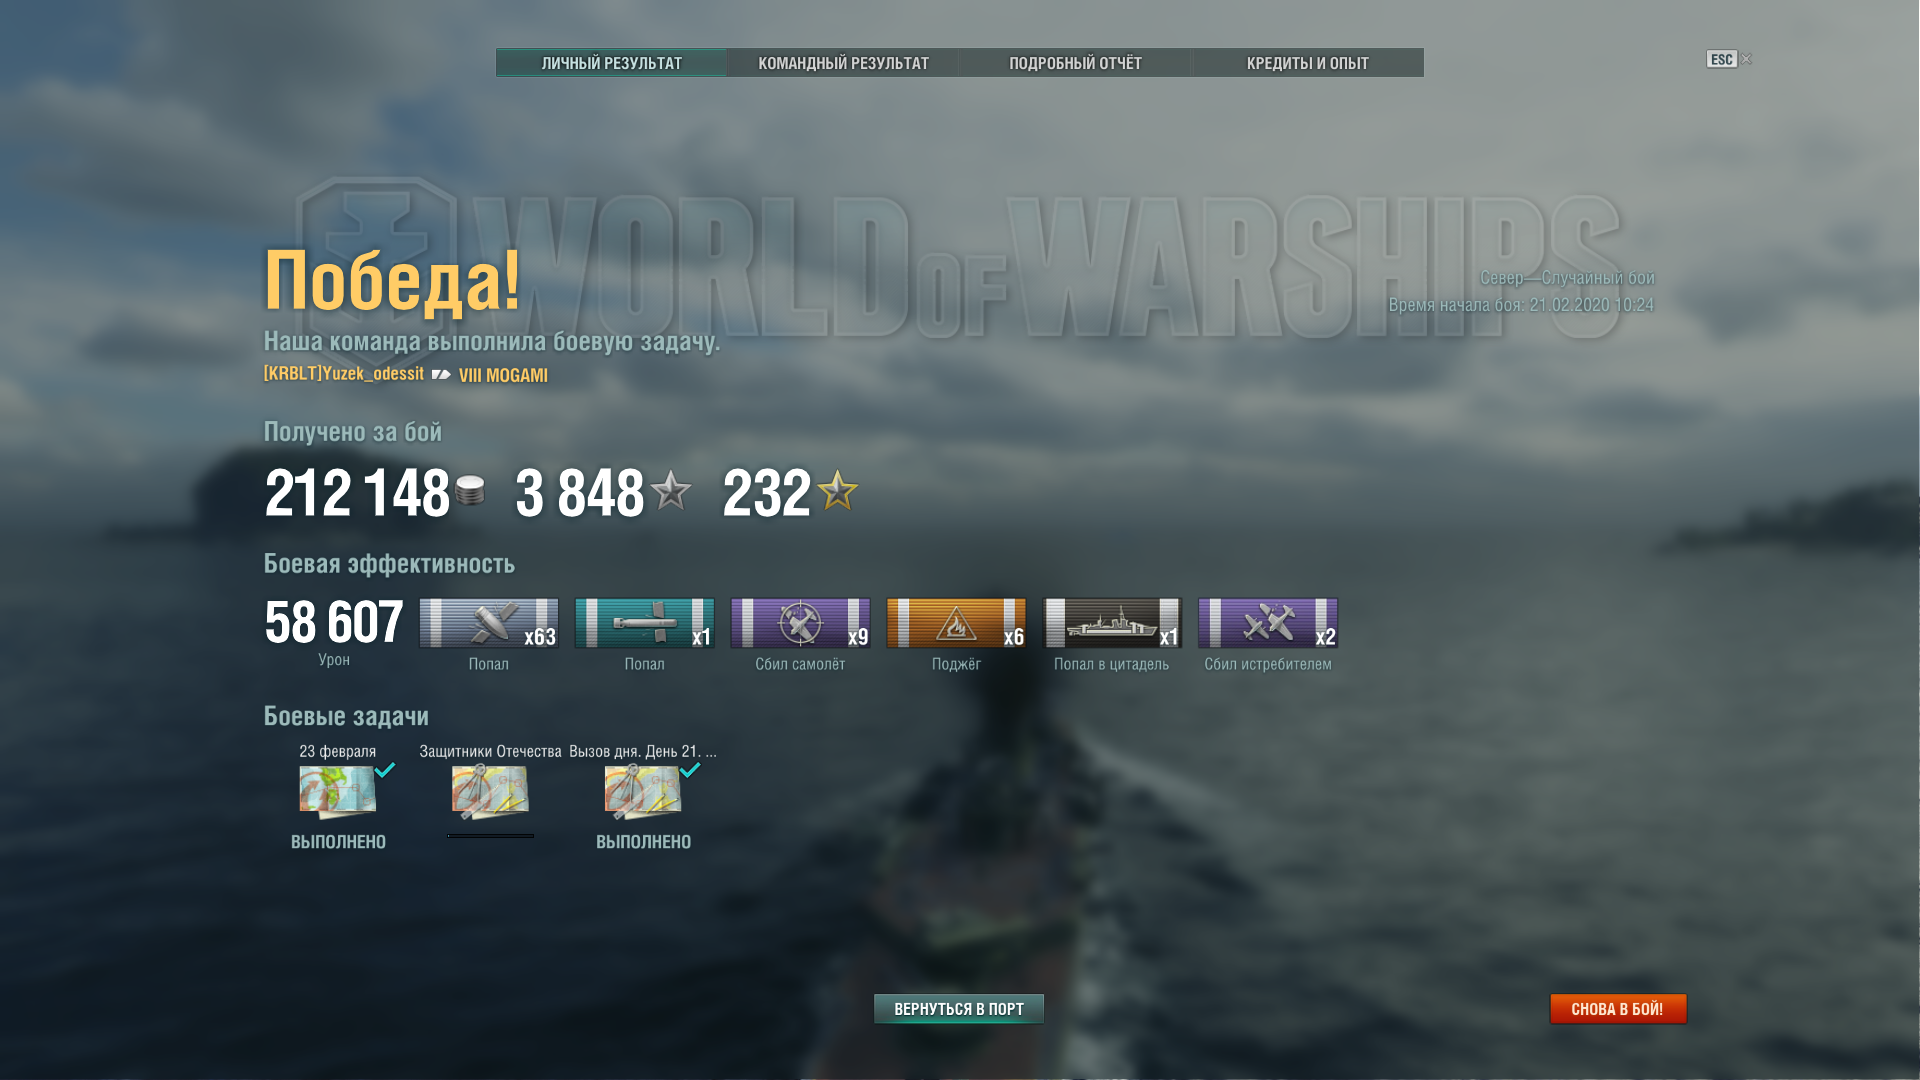Click the gold free XP star
Viewport: 1920px width, 1080px height.
coord(837,490)
